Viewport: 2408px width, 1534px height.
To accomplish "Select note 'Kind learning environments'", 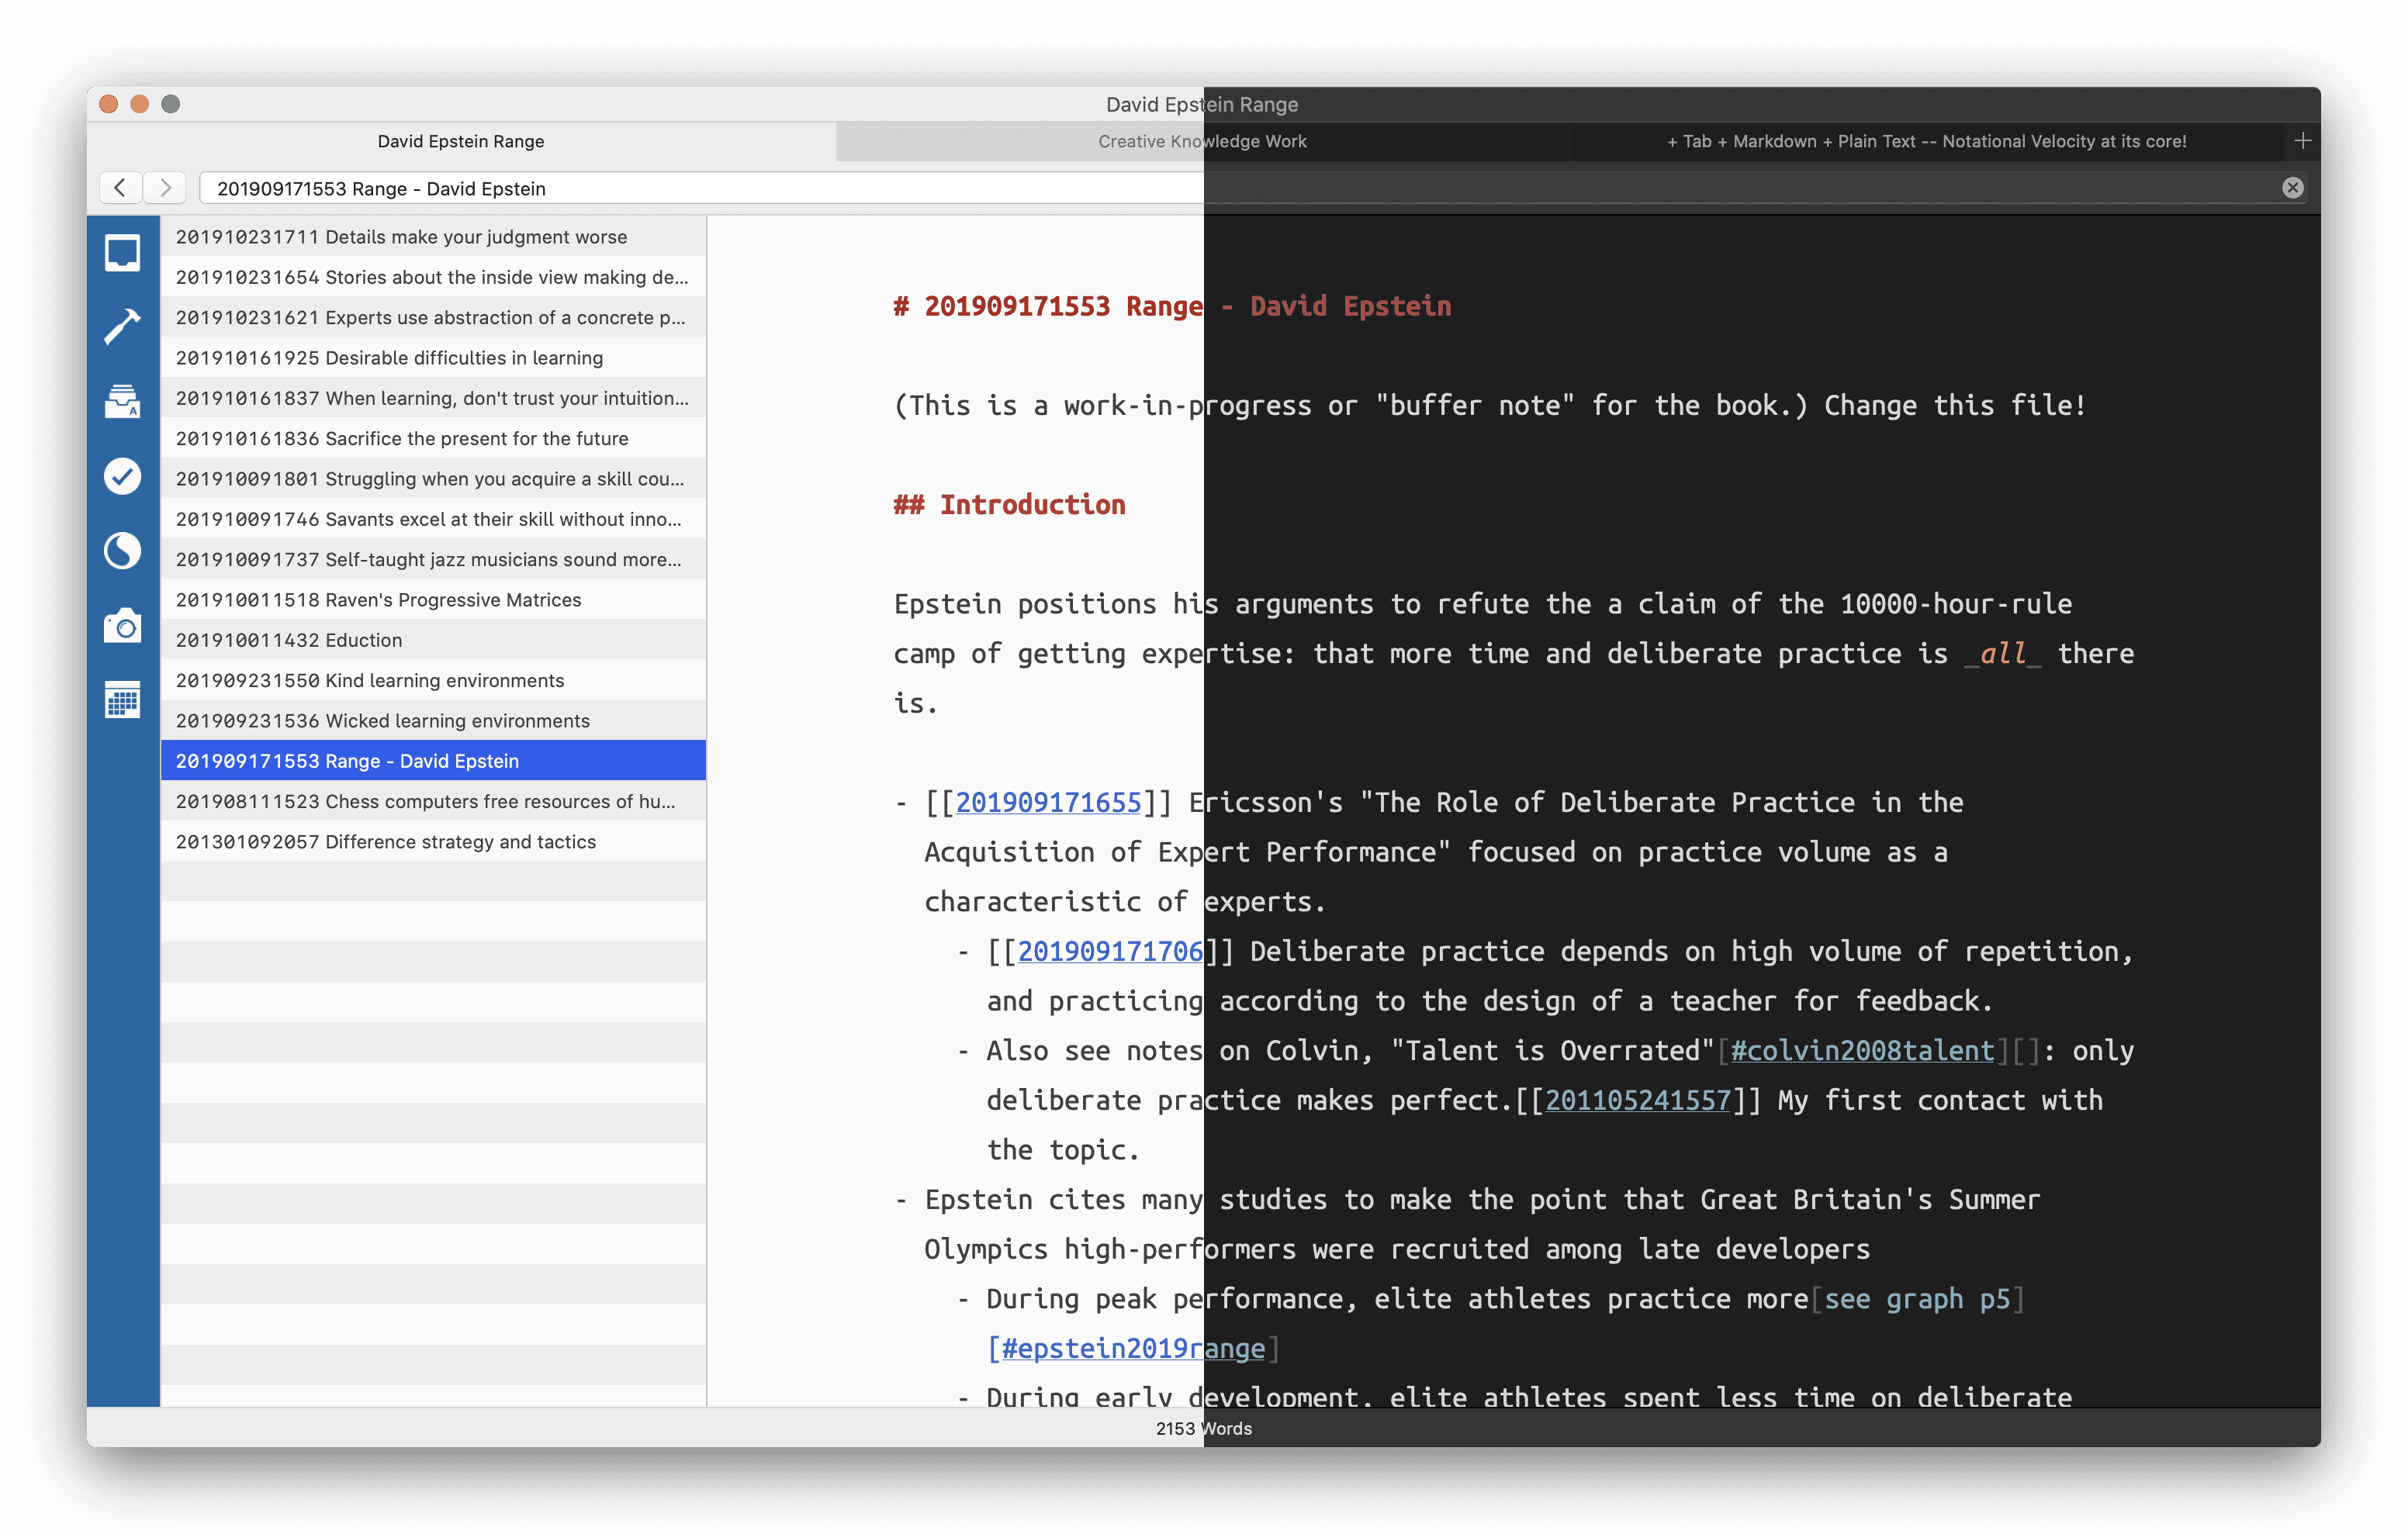I will pyautogui.click(x=433, y=680).
